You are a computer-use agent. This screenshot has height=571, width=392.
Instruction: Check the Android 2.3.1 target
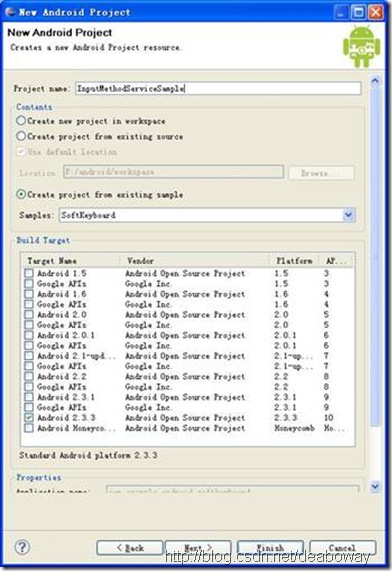29,397
